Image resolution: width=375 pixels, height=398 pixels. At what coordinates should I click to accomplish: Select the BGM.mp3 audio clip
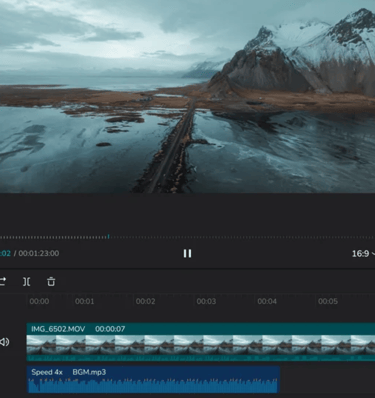click(153, 379)
